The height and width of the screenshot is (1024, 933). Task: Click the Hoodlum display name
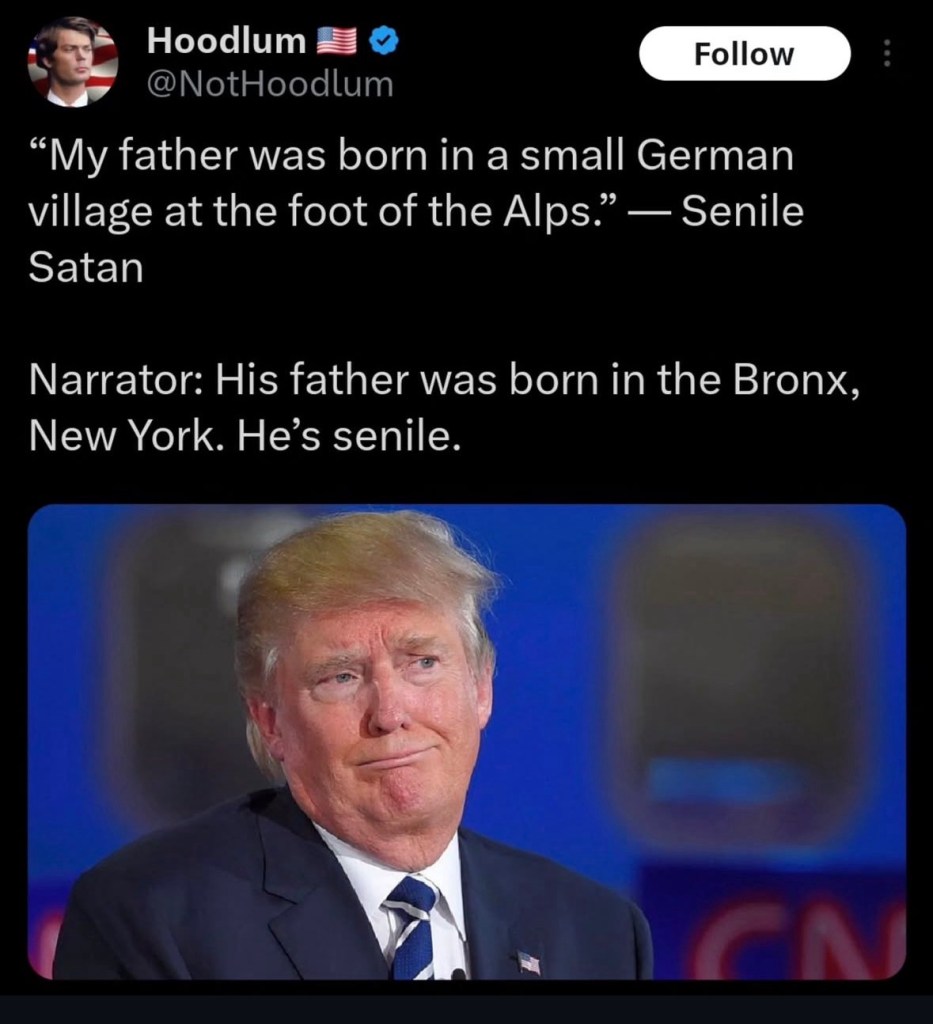226,41
